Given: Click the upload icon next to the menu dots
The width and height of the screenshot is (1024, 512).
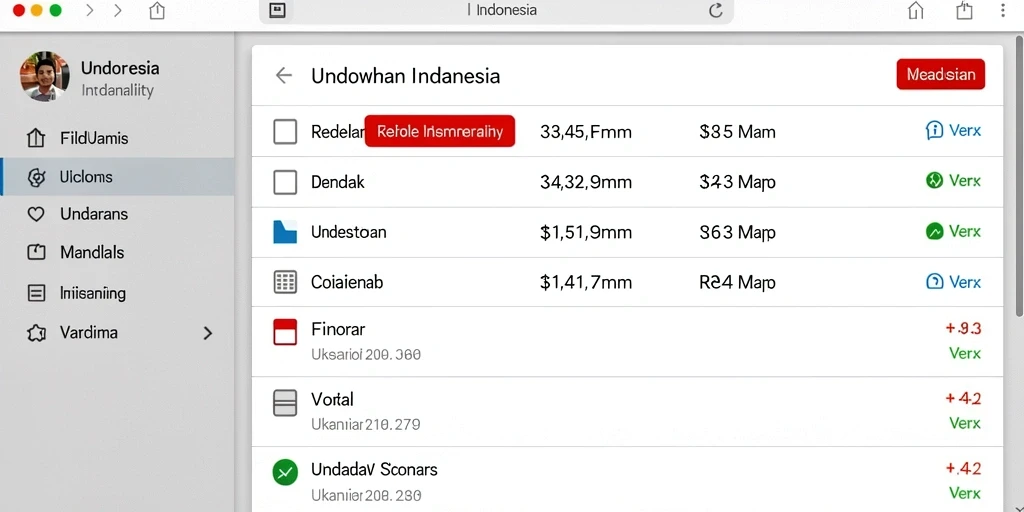Looking at the screenshot, I should 965,10.
